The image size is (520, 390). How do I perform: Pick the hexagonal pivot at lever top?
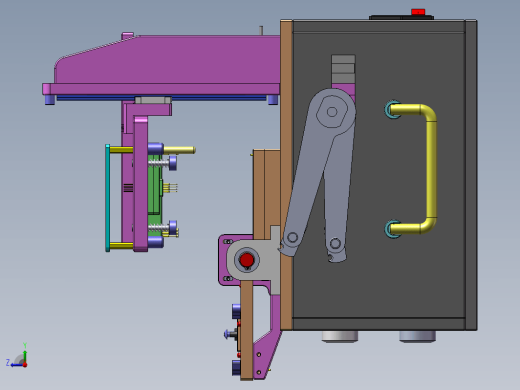tap(332, 111)
